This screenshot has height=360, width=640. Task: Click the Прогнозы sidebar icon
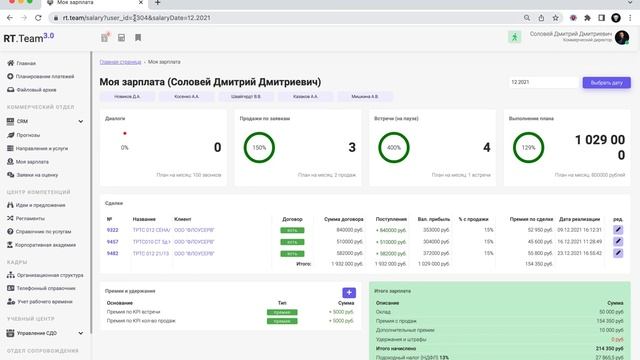(x=11, y=135)
